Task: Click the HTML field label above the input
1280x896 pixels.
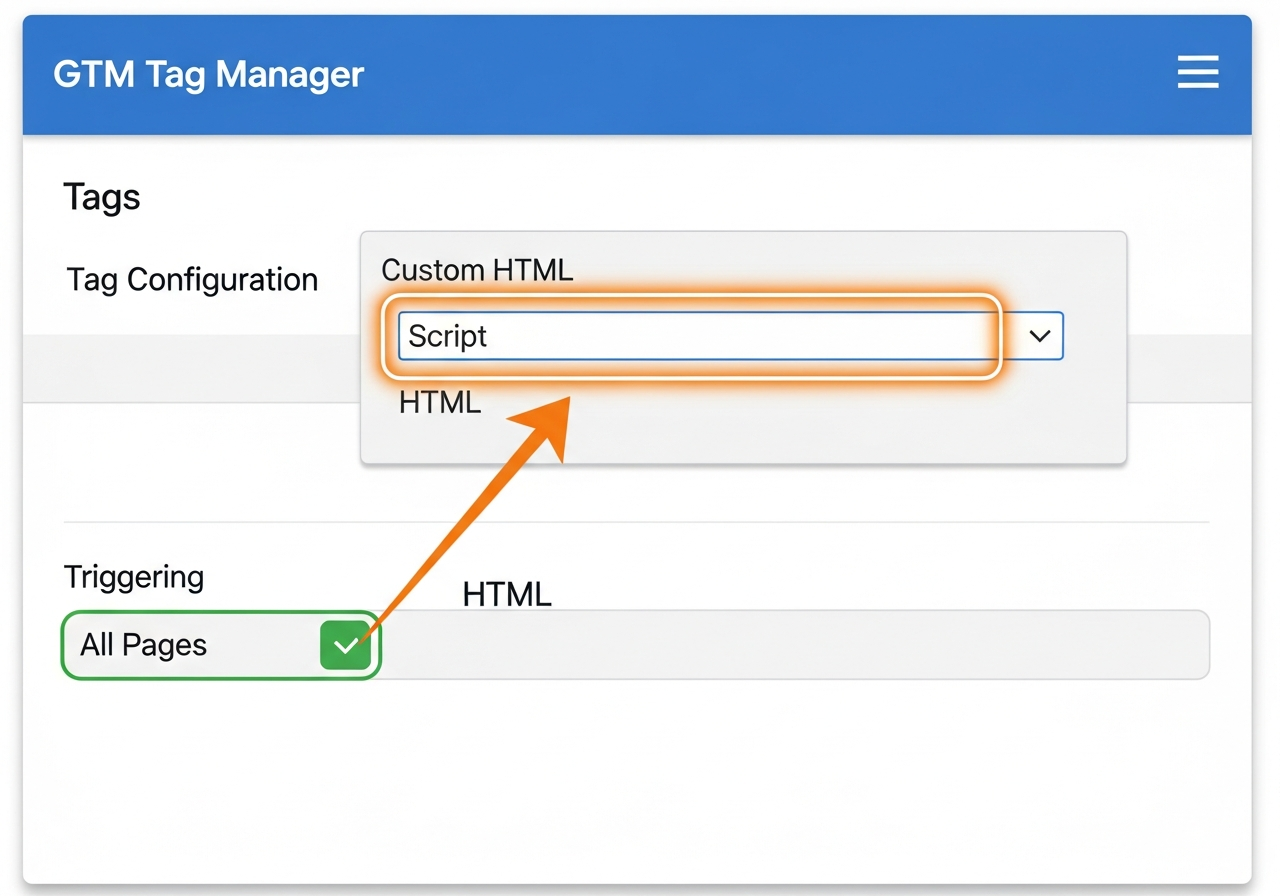Action: pos(507,594)
